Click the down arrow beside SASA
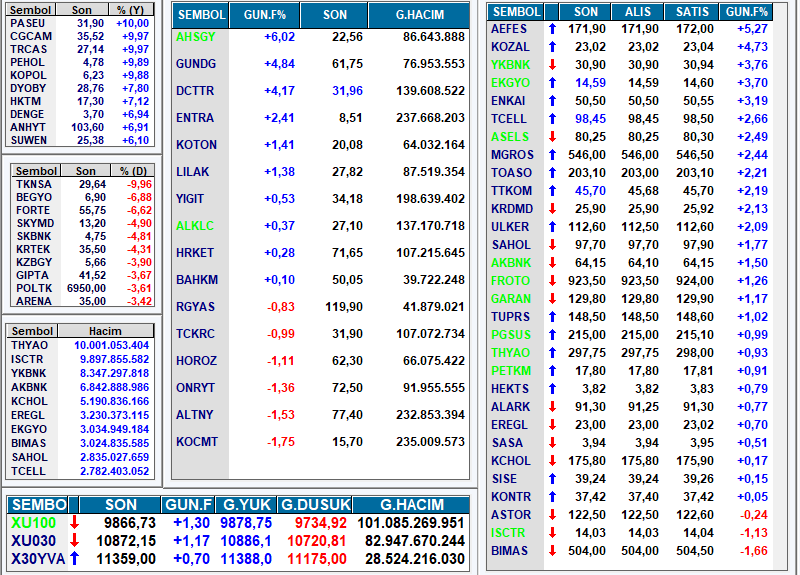Image resolution: width=800 pixels, height=575 pixels. point(552,443)
